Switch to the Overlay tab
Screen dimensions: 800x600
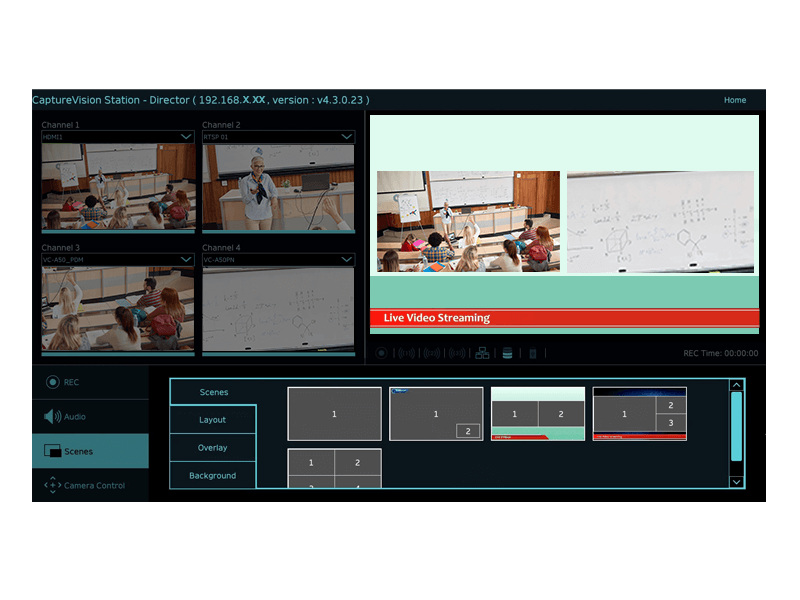pyautogui.click(x=212, y=448)
